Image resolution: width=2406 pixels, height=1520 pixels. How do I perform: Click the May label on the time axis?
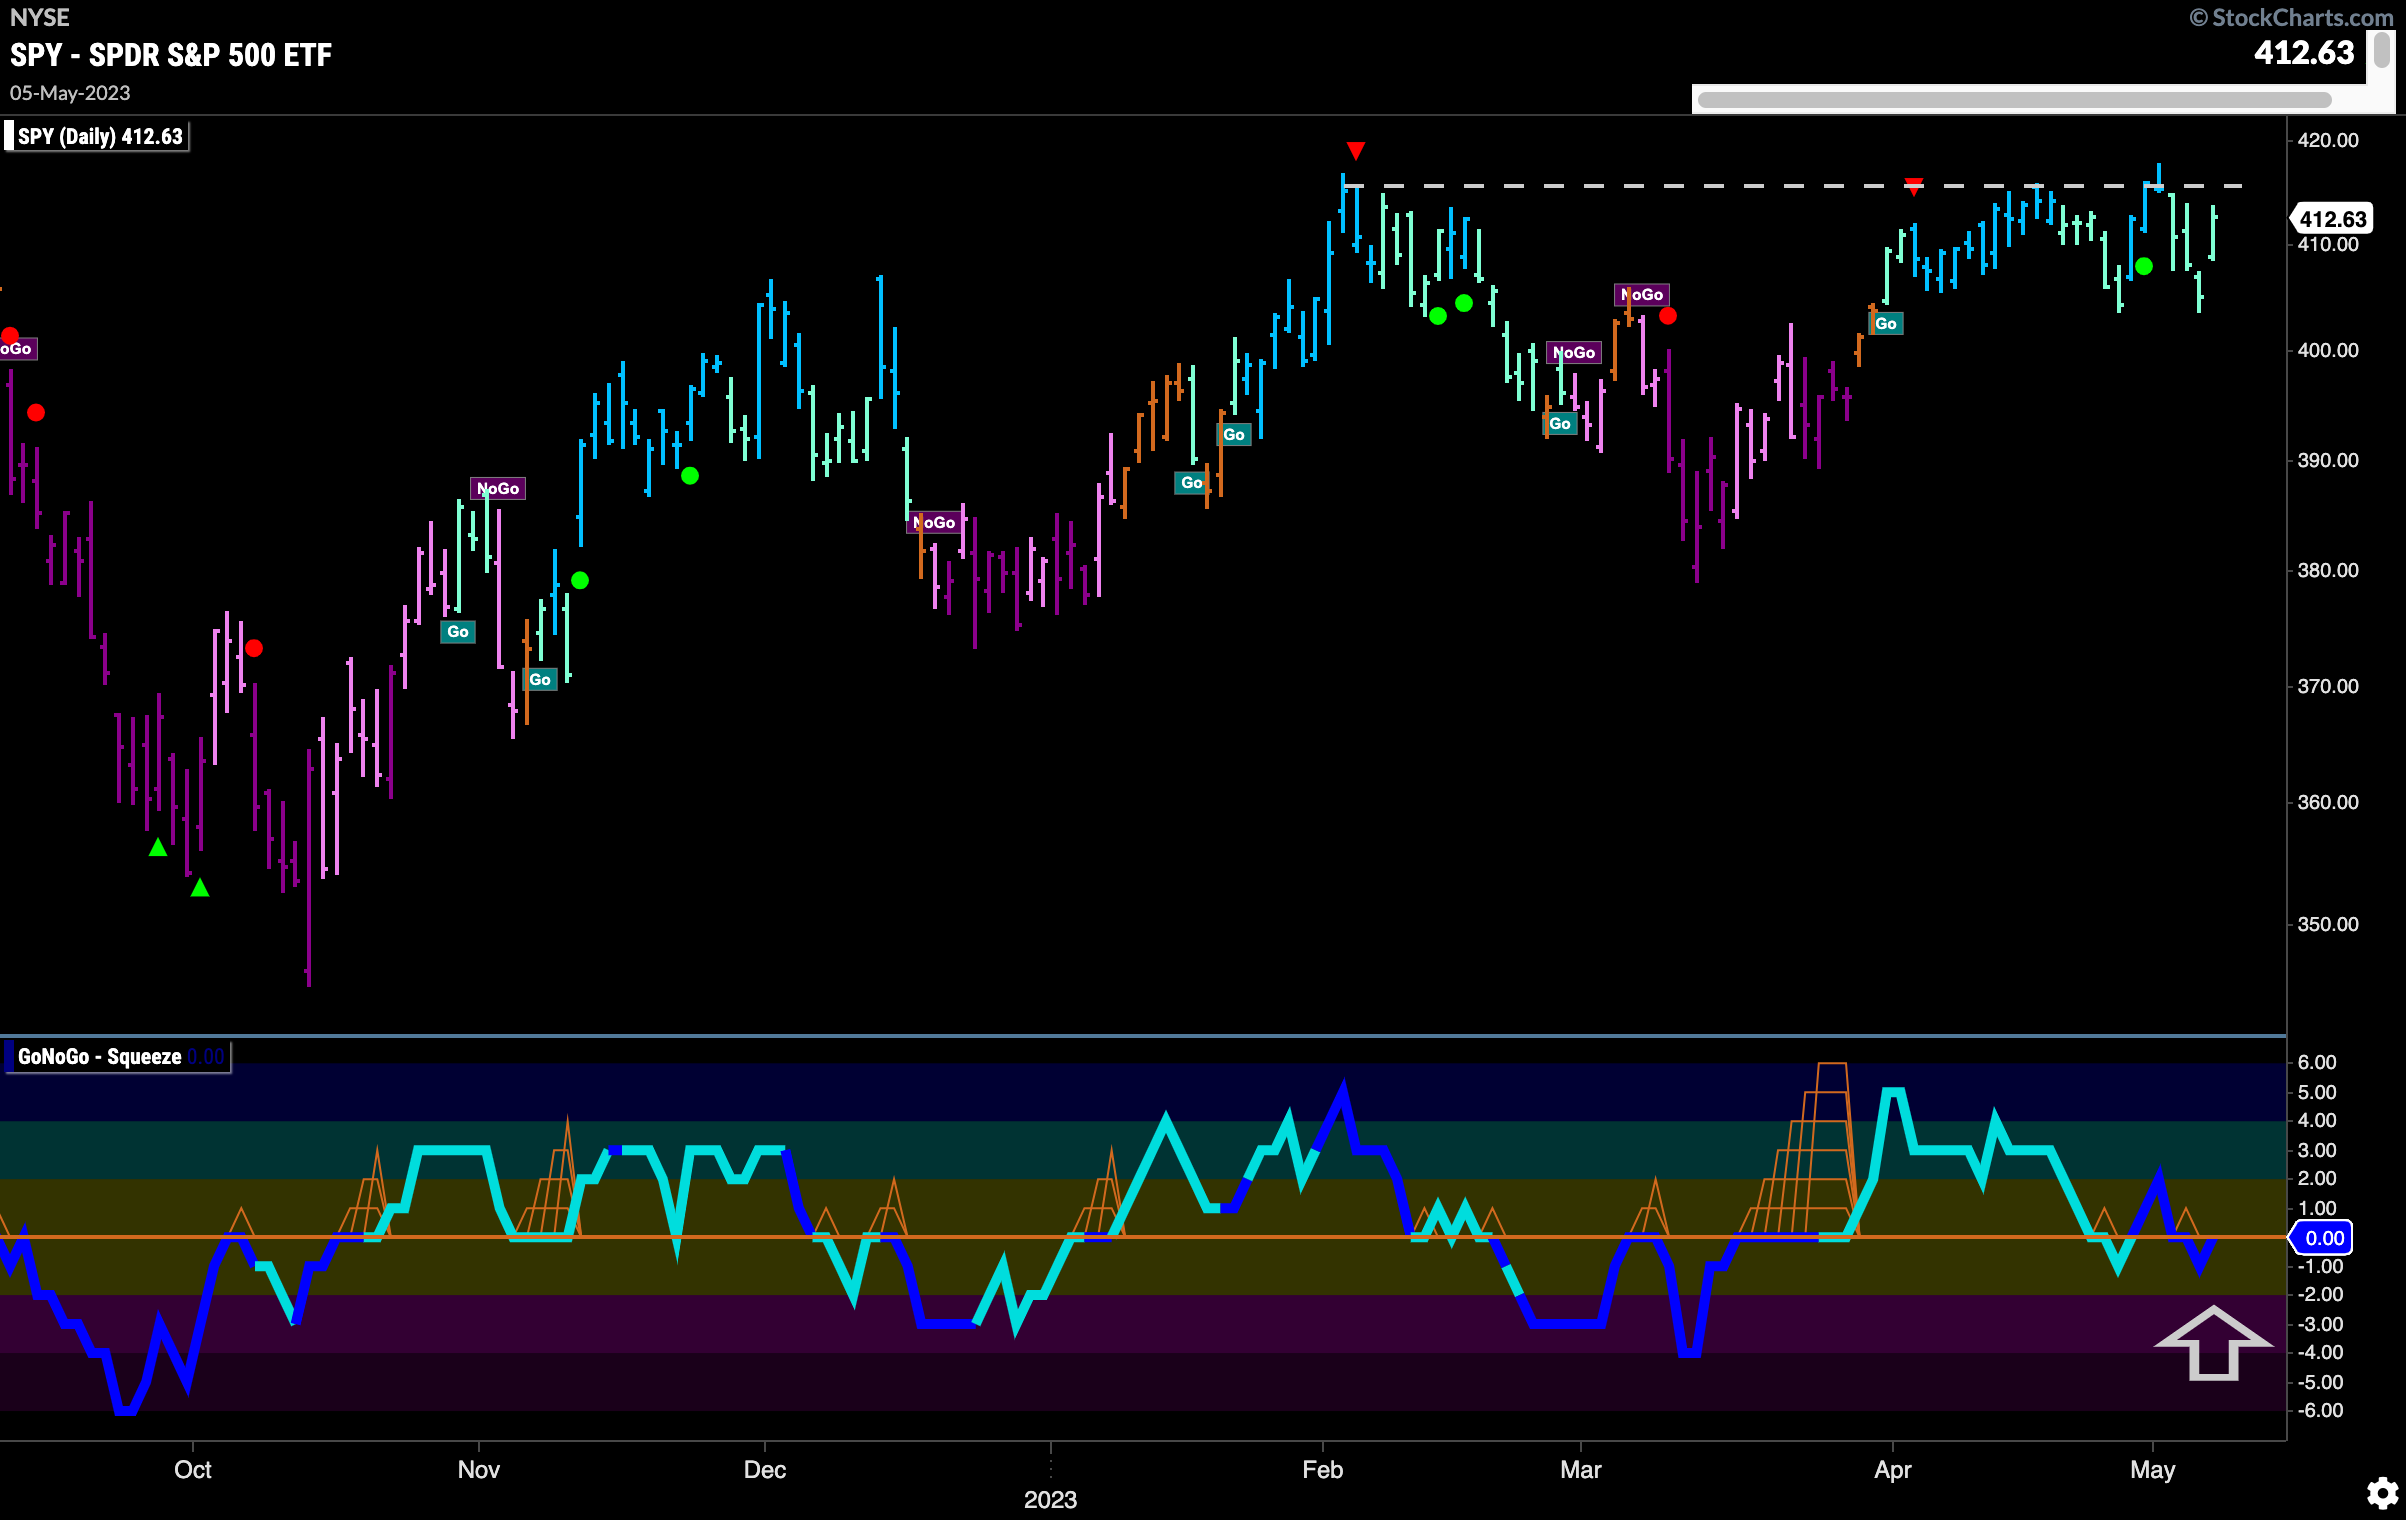click(x=2153, y=1469)
